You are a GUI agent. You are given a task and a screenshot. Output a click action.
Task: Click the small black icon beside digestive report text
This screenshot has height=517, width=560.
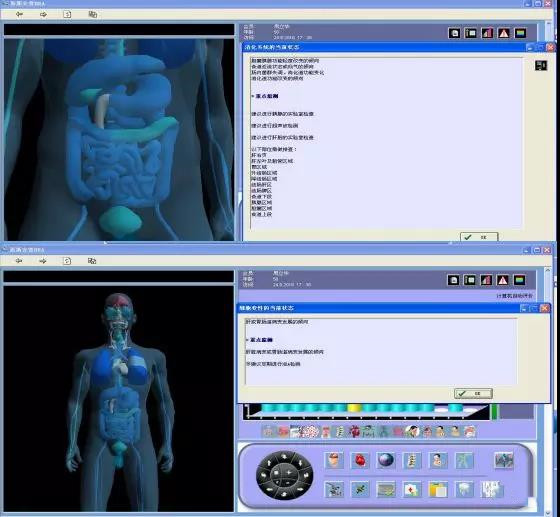pyautogui.click(x=541, y=65)
